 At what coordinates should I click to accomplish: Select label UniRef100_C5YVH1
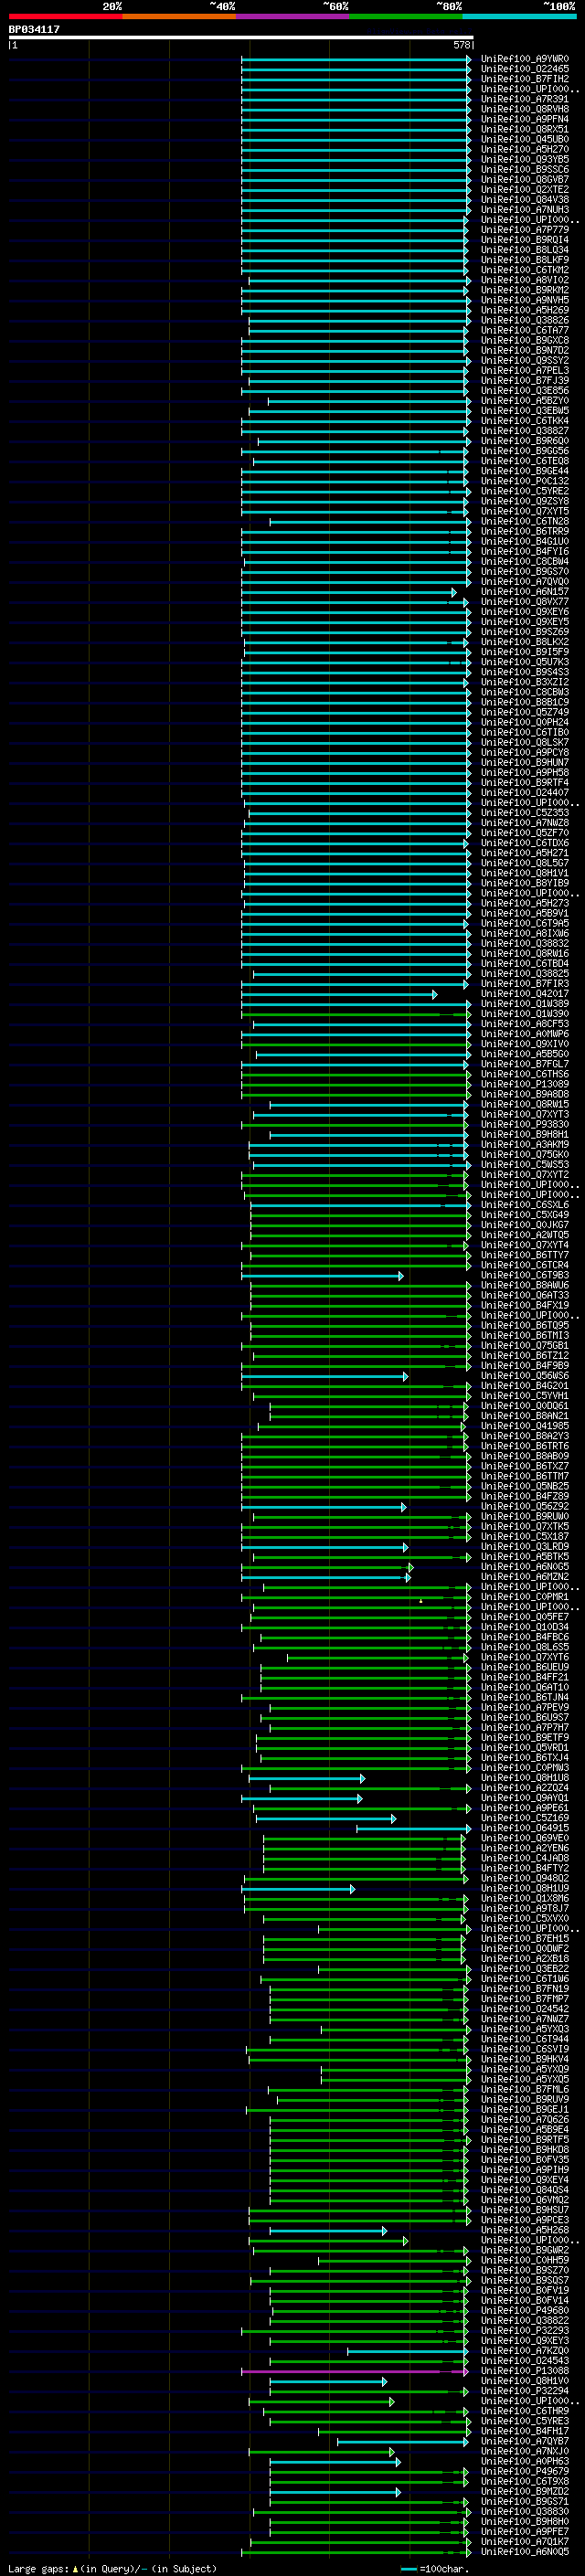point(525,1396)
